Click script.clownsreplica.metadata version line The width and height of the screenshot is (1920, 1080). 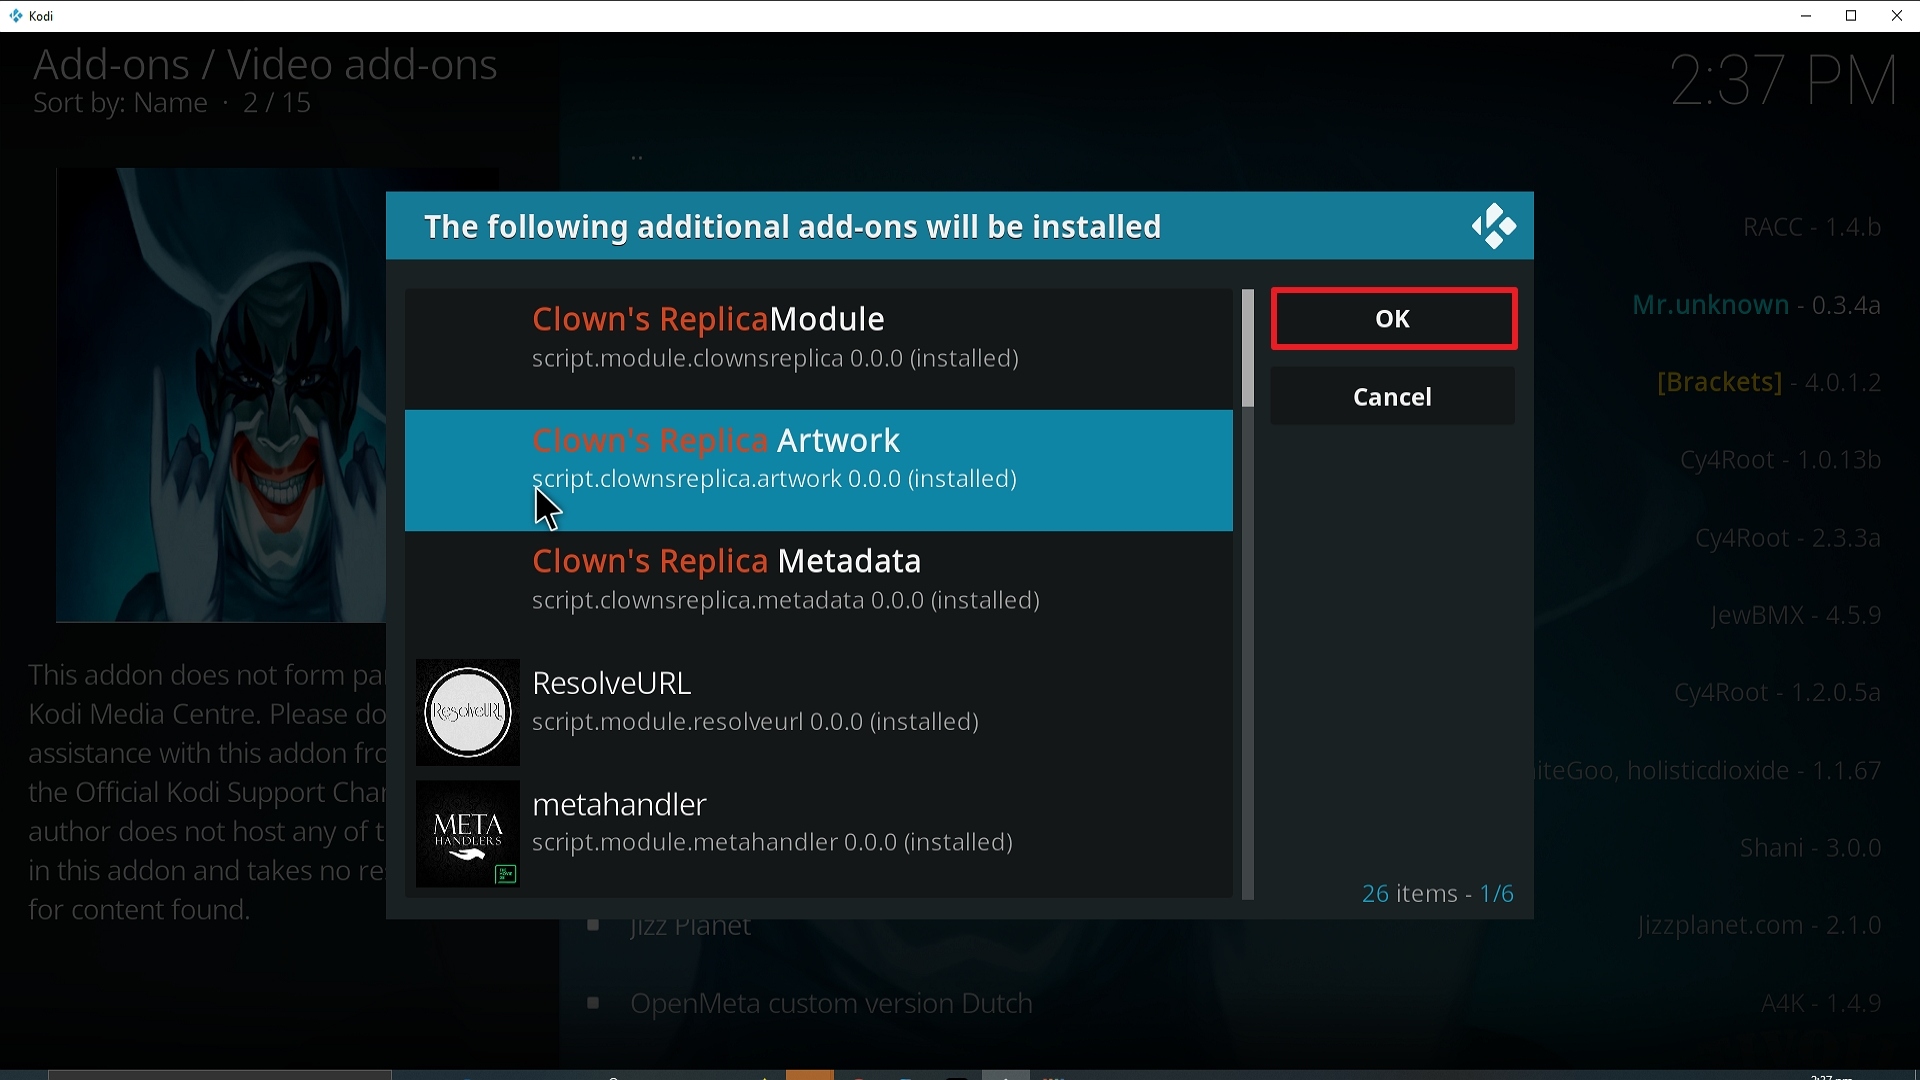point(786,601)
